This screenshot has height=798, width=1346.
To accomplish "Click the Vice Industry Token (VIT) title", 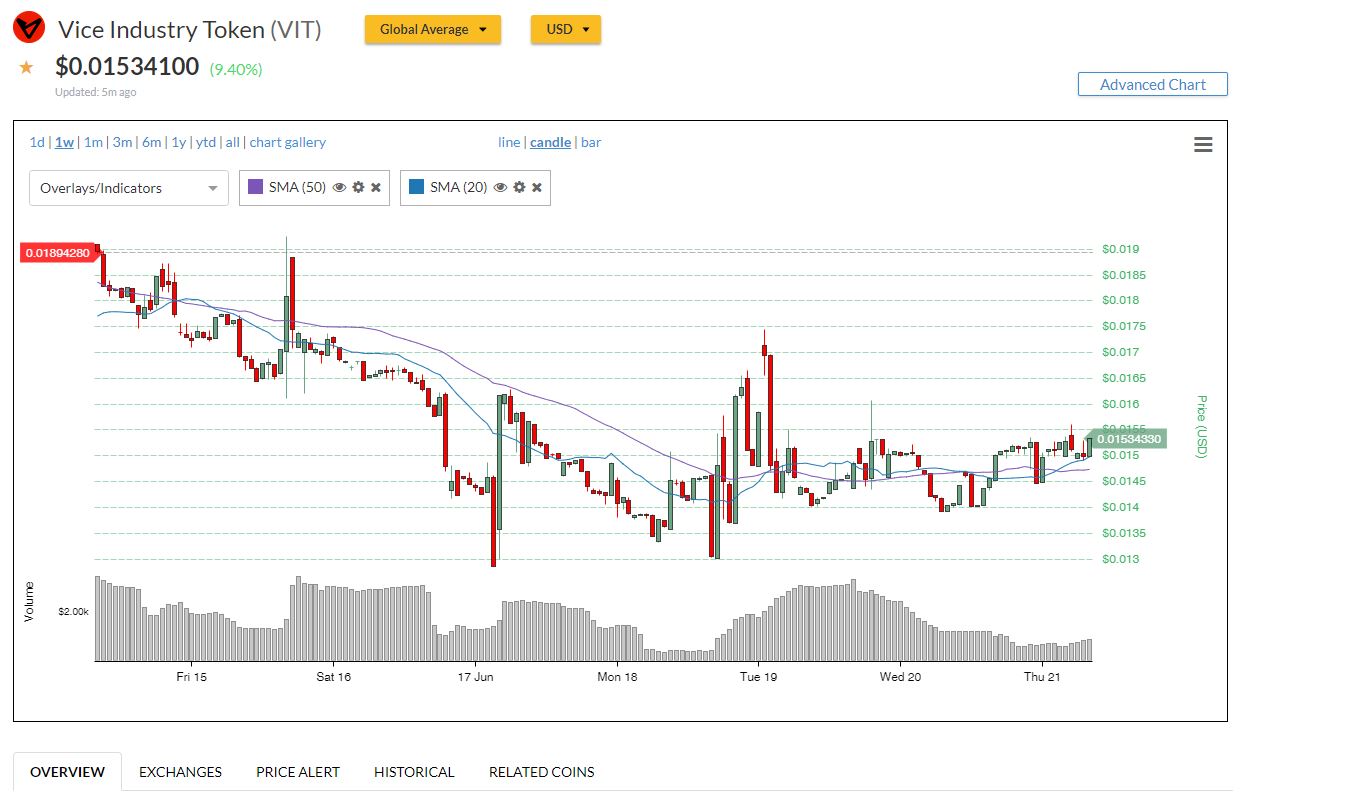I will 190,30.
